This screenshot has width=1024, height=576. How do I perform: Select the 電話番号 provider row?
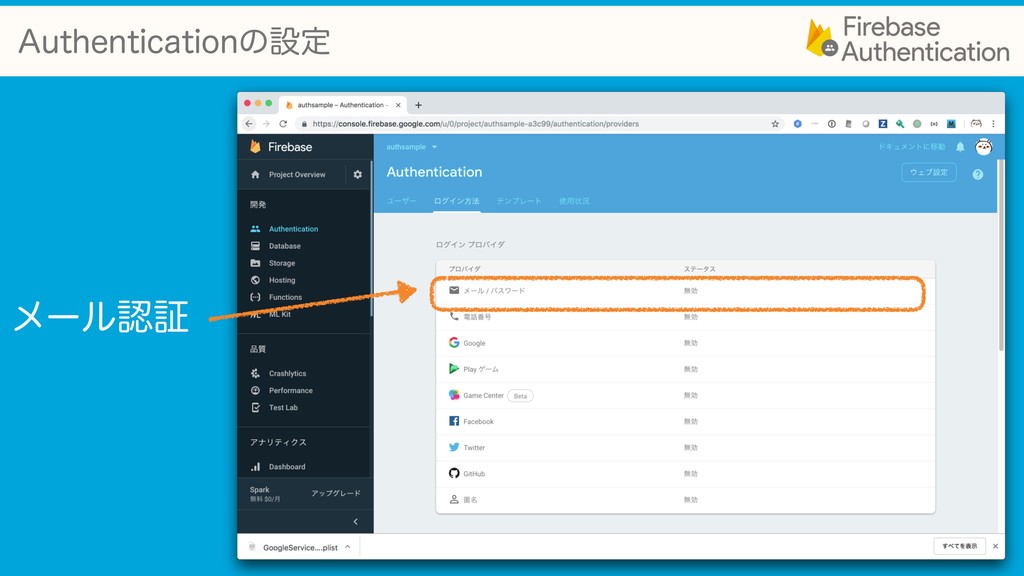click(685, 317)
